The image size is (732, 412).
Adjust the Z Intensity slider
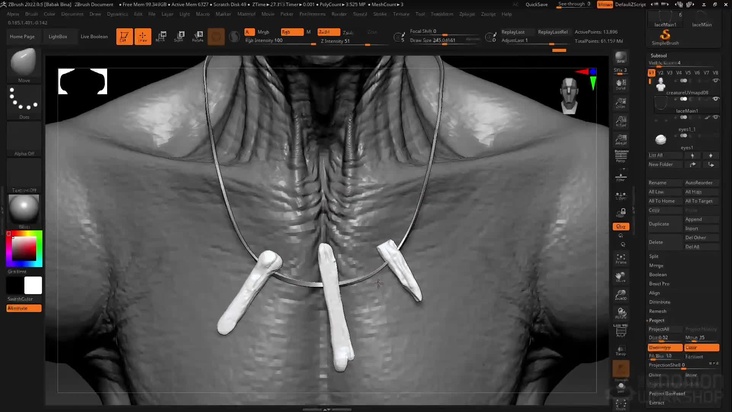354,41
